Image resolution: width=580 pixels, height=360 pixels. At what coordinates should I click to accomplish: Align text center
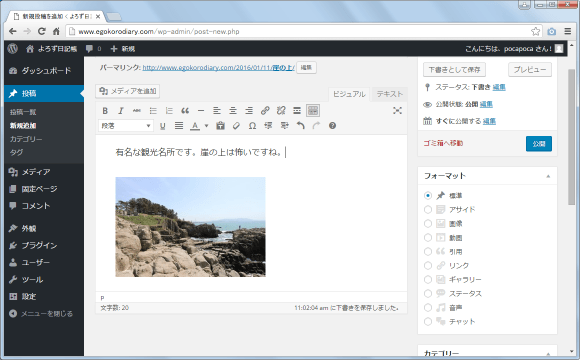(233, 111)
